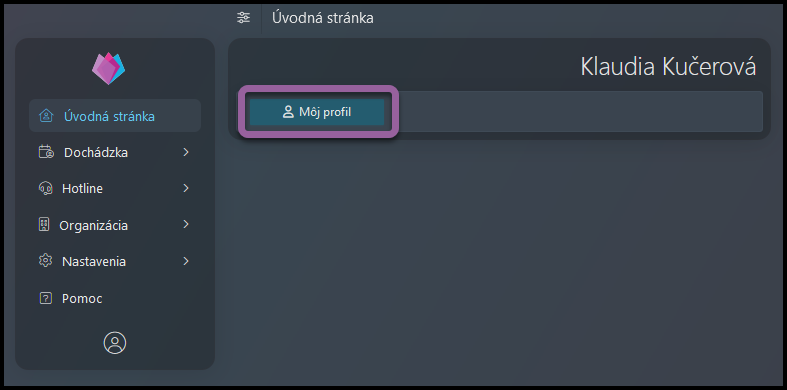This screenshot has height=390, width=787.
Task: Expand the Organizácia chevron
Action: (x=186, y=224)
